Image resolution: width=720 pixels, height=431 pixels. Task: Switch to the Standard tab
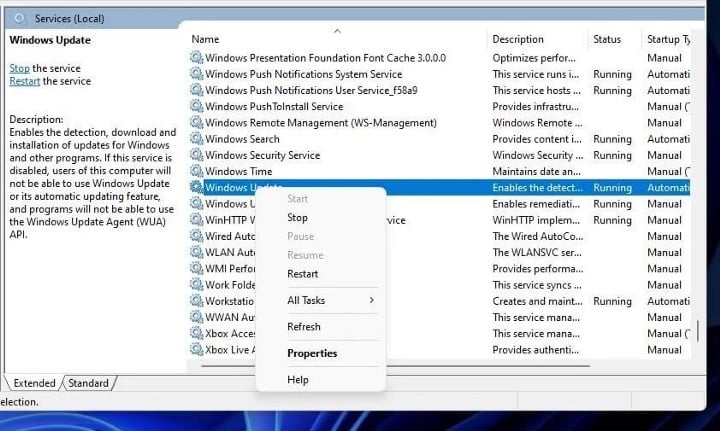[x=89, y=383]
